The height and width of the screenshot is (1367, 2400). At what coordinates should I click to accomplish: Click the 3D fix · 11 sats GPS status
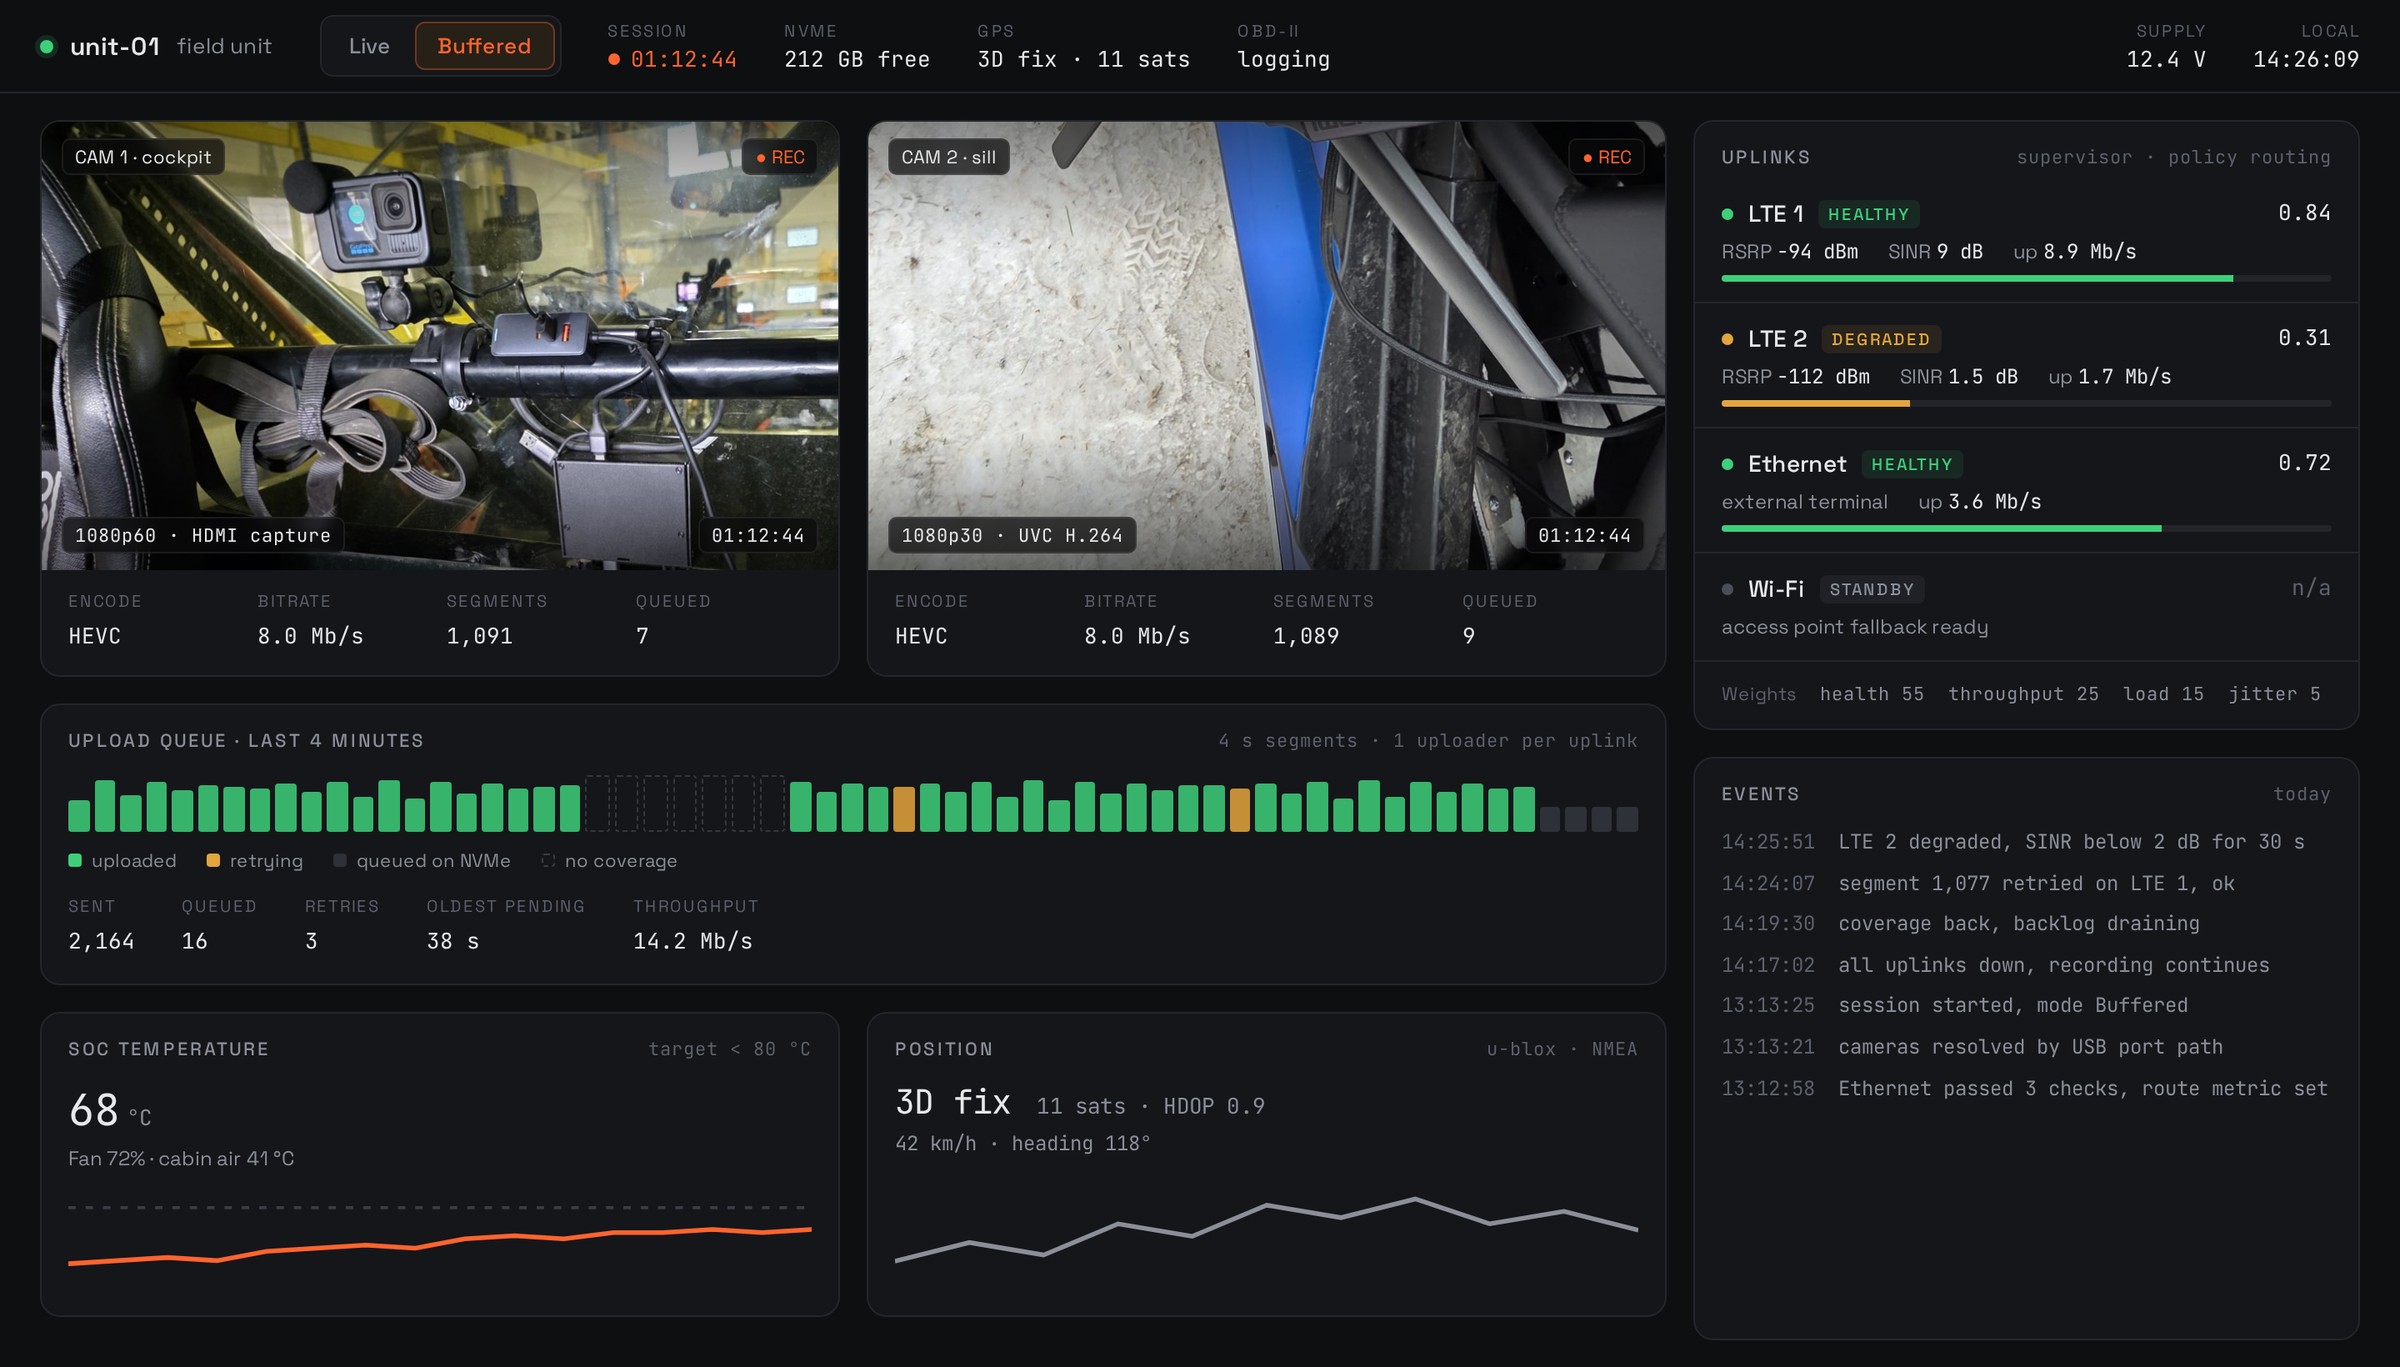click(x=1084, y=60)
